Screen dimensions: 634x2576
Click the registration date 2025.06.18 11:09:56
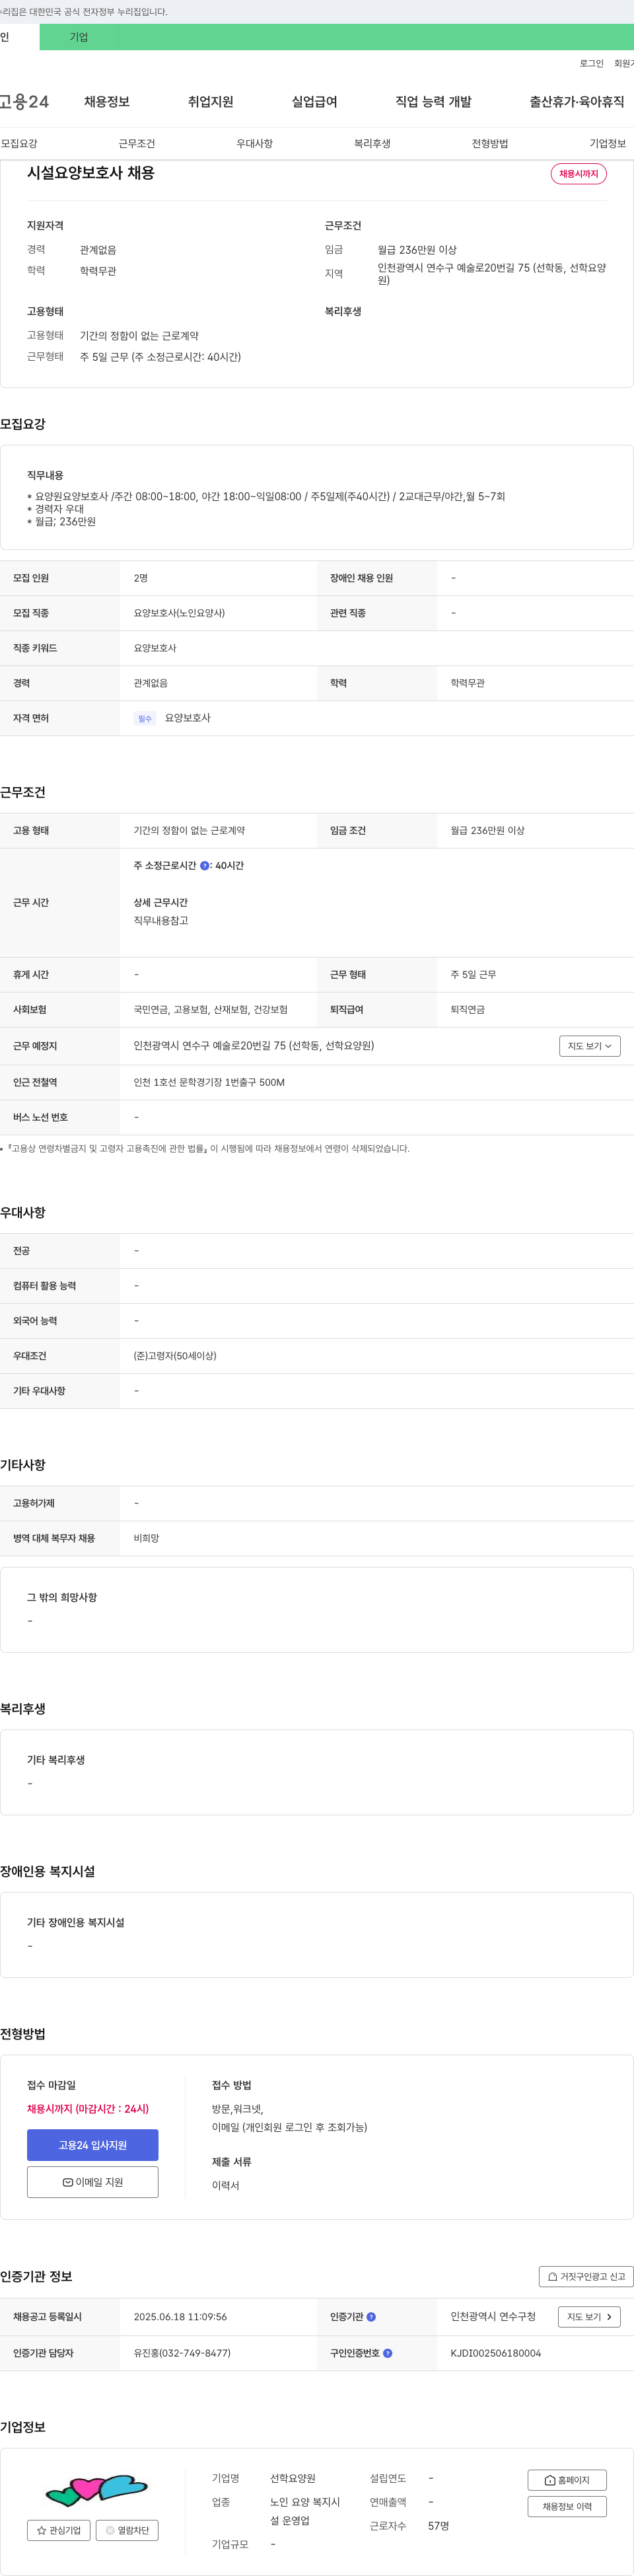[x=180, y=2317]
